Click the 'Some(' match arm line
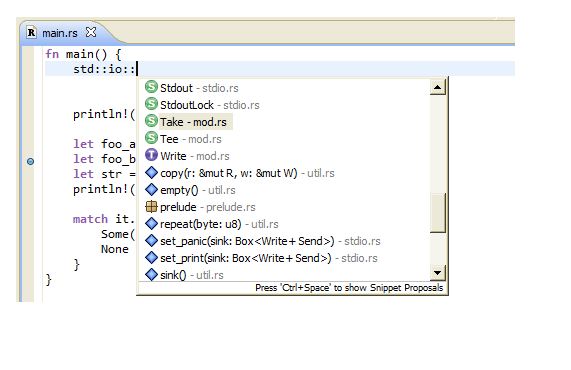 [x=118, y=234]
